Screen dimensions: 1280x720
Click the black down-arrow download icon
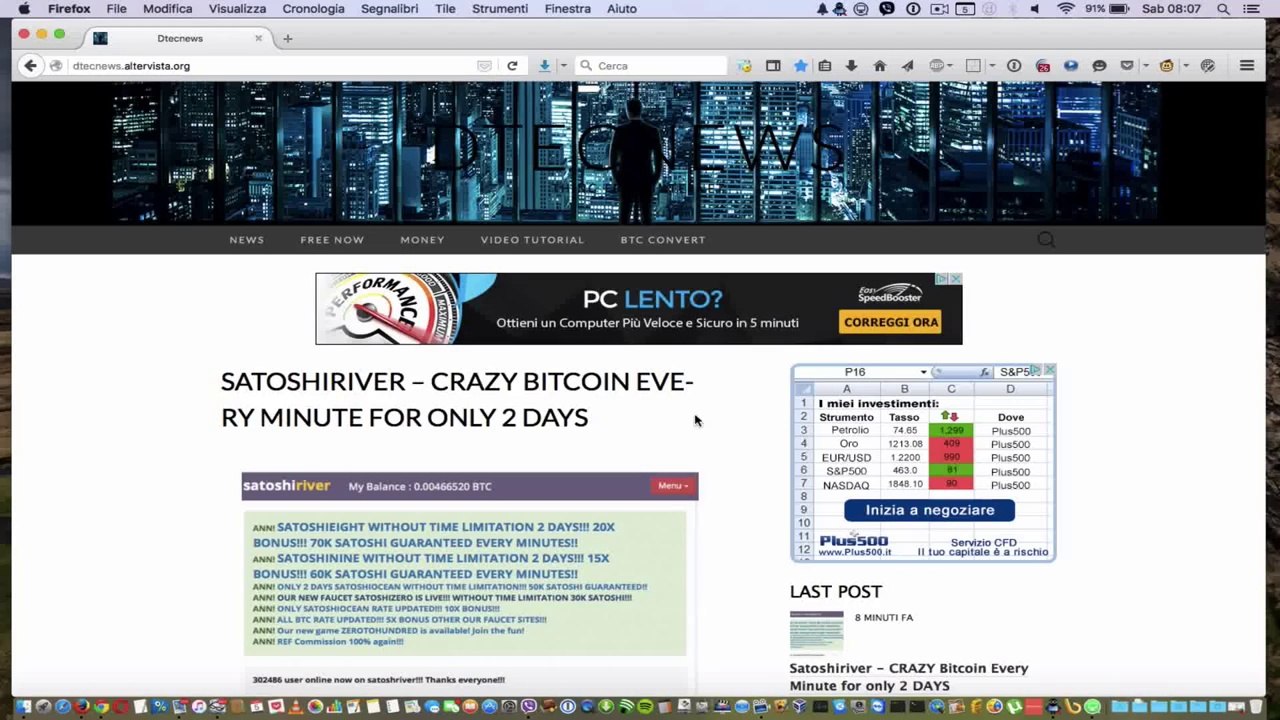point(851,66)
